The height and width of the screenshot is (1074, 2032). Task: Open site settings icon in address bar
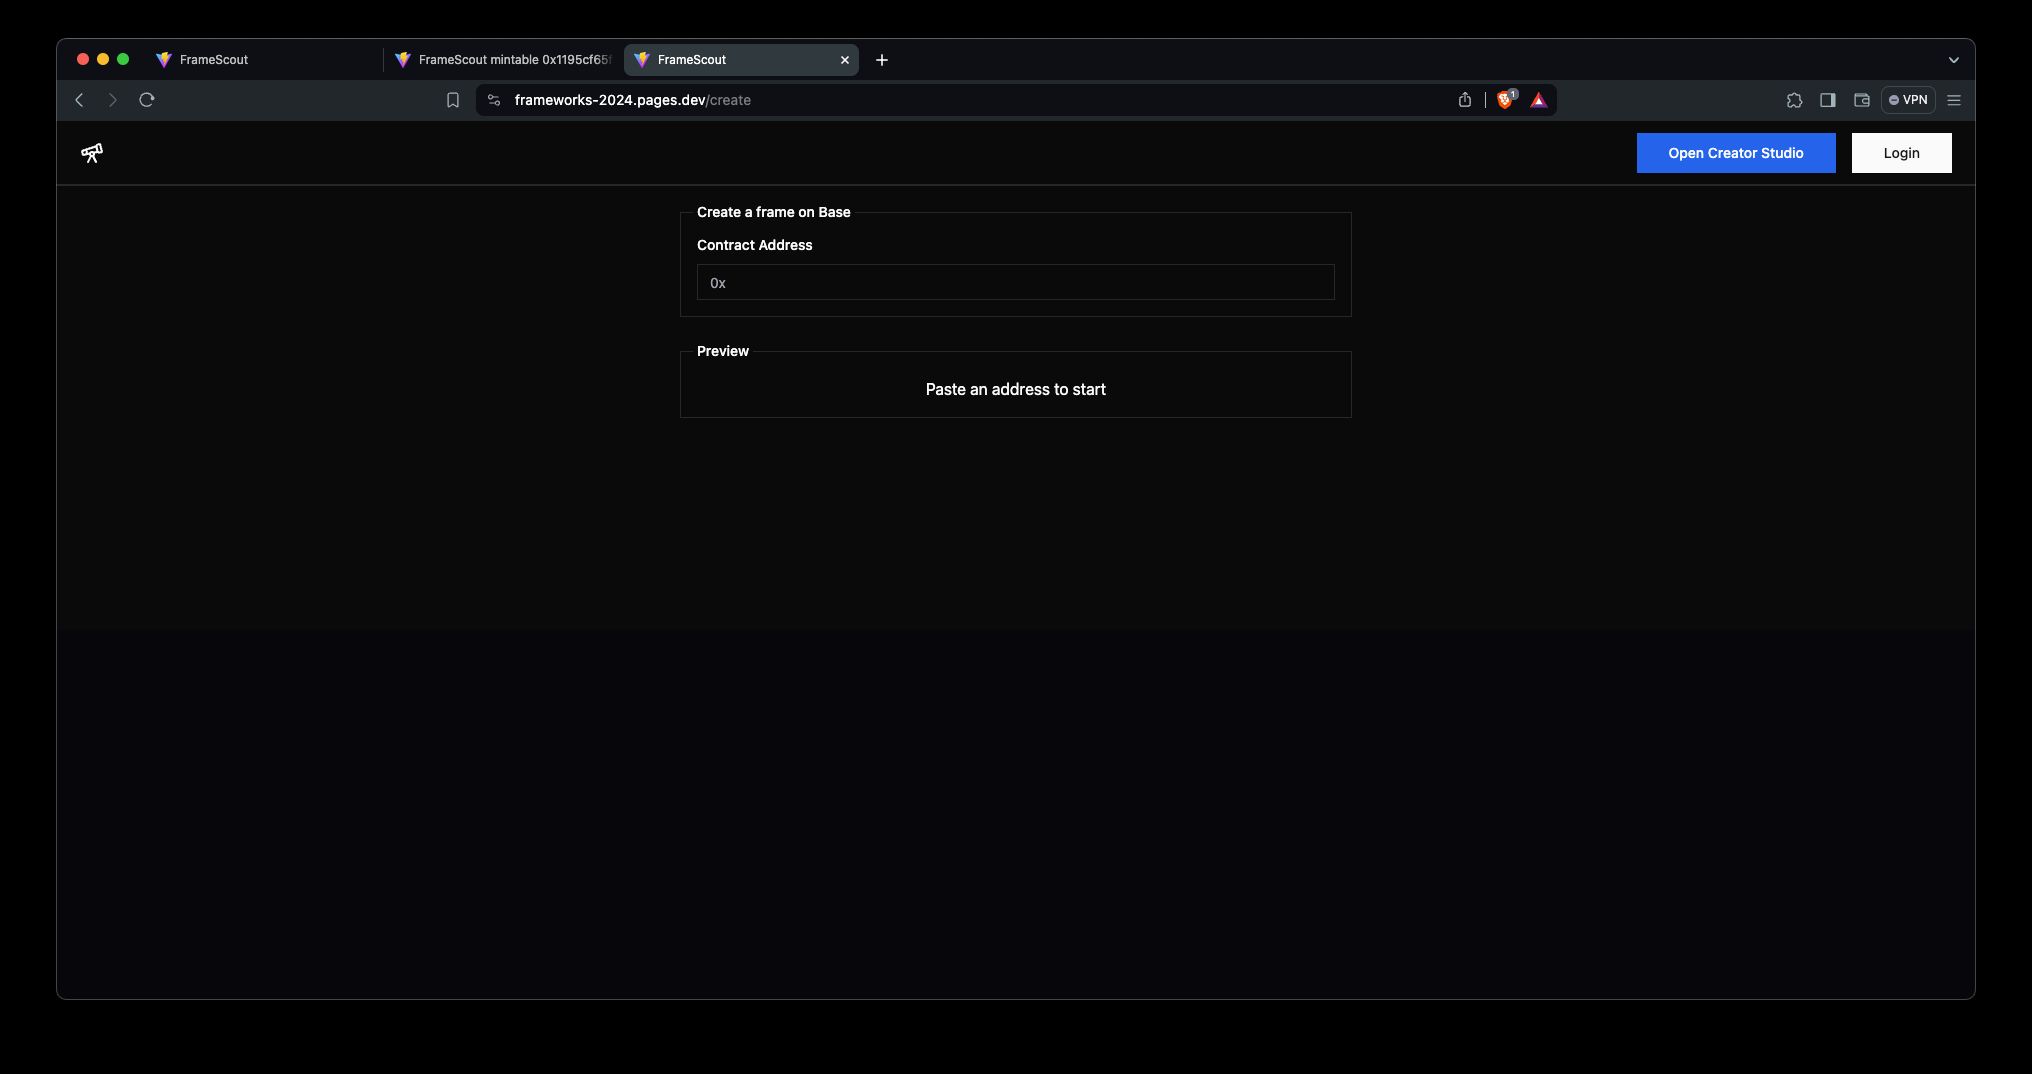pyautogui.click(x=494, y=100)
